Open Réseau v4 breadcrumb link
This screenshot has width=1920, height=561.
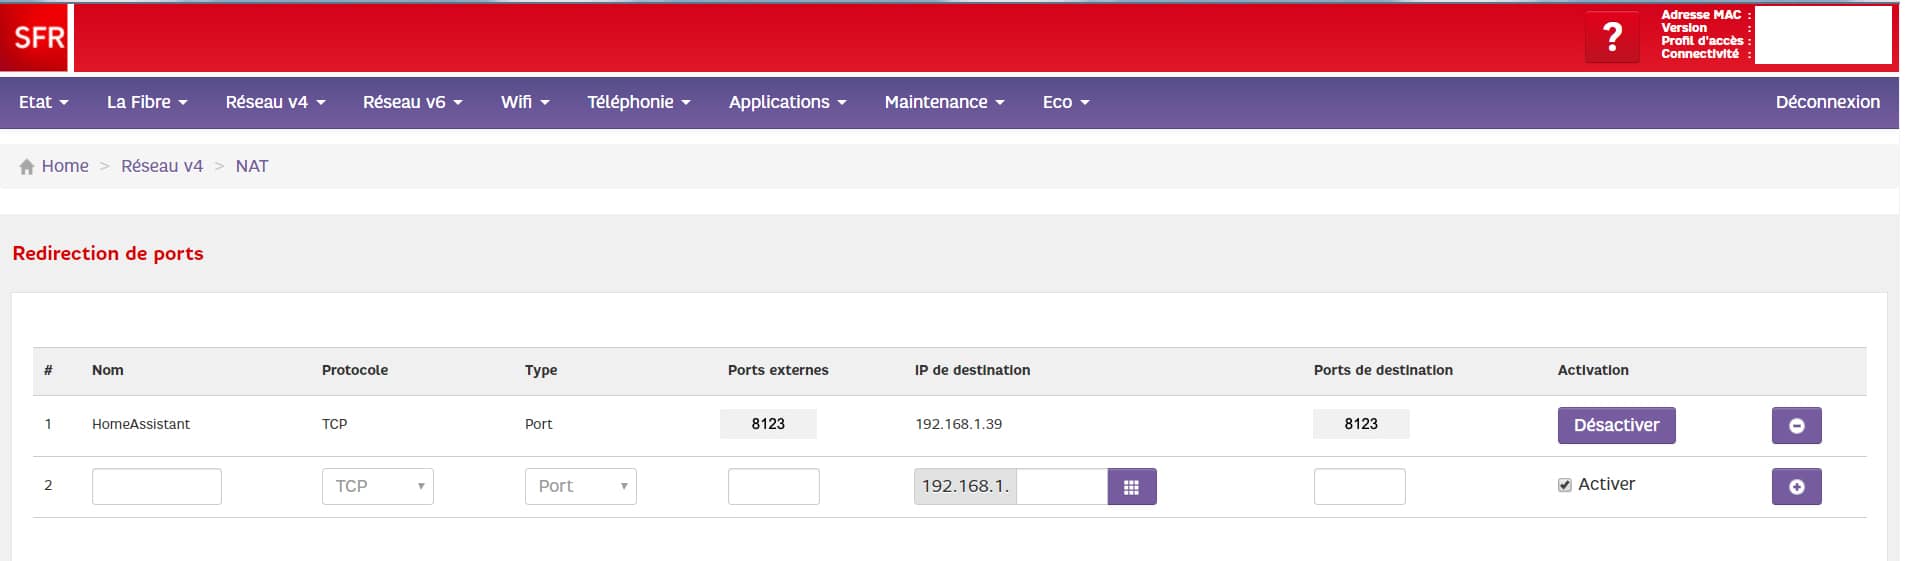(162, 166)
